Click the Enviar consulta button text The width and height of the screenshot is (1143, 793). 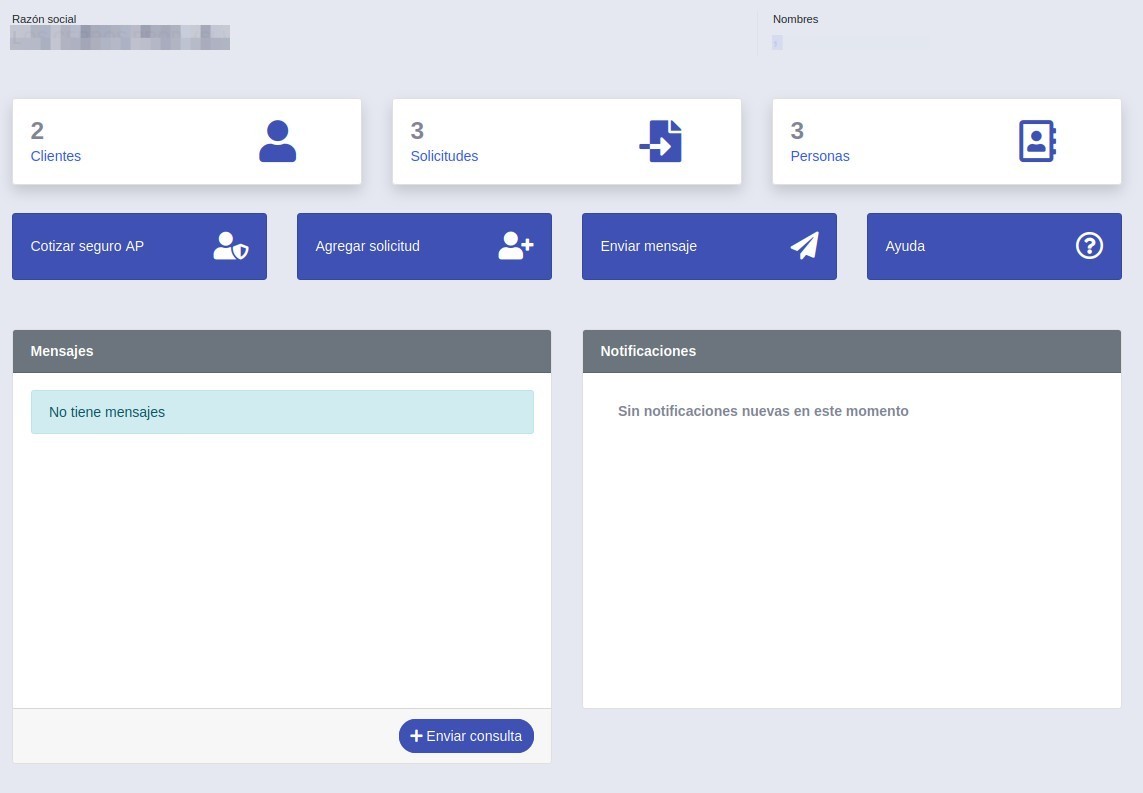[474, 736]
